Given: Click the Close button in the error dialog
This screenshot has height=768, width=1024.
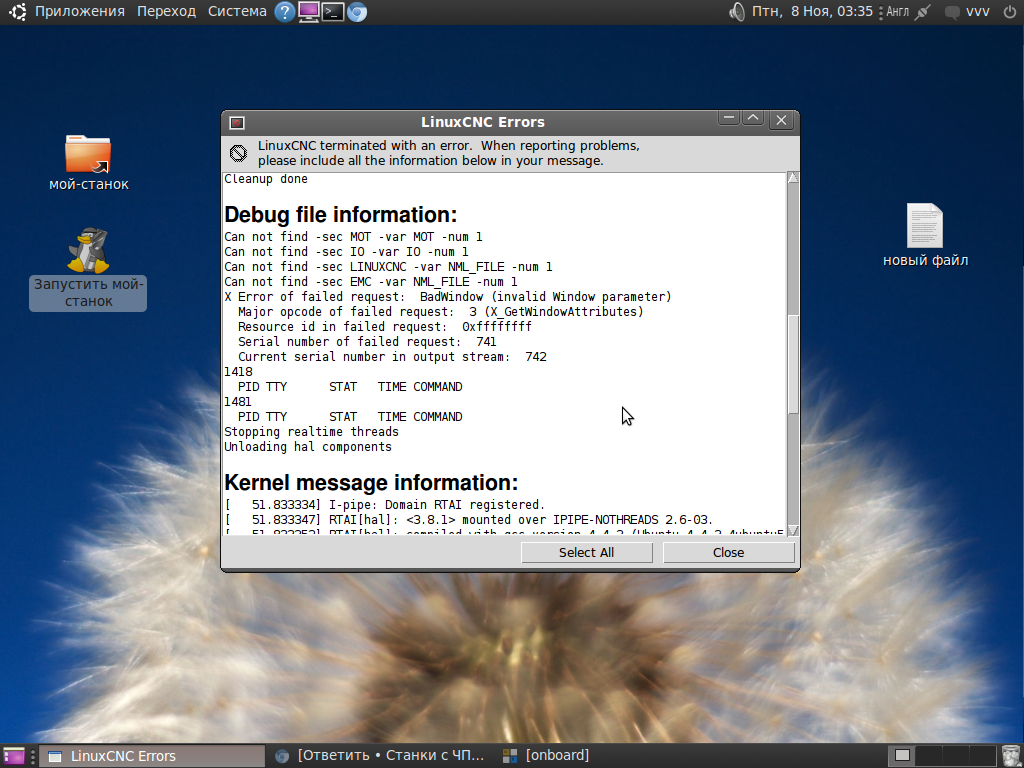Looking at the screenshot, I should [728, 552].
